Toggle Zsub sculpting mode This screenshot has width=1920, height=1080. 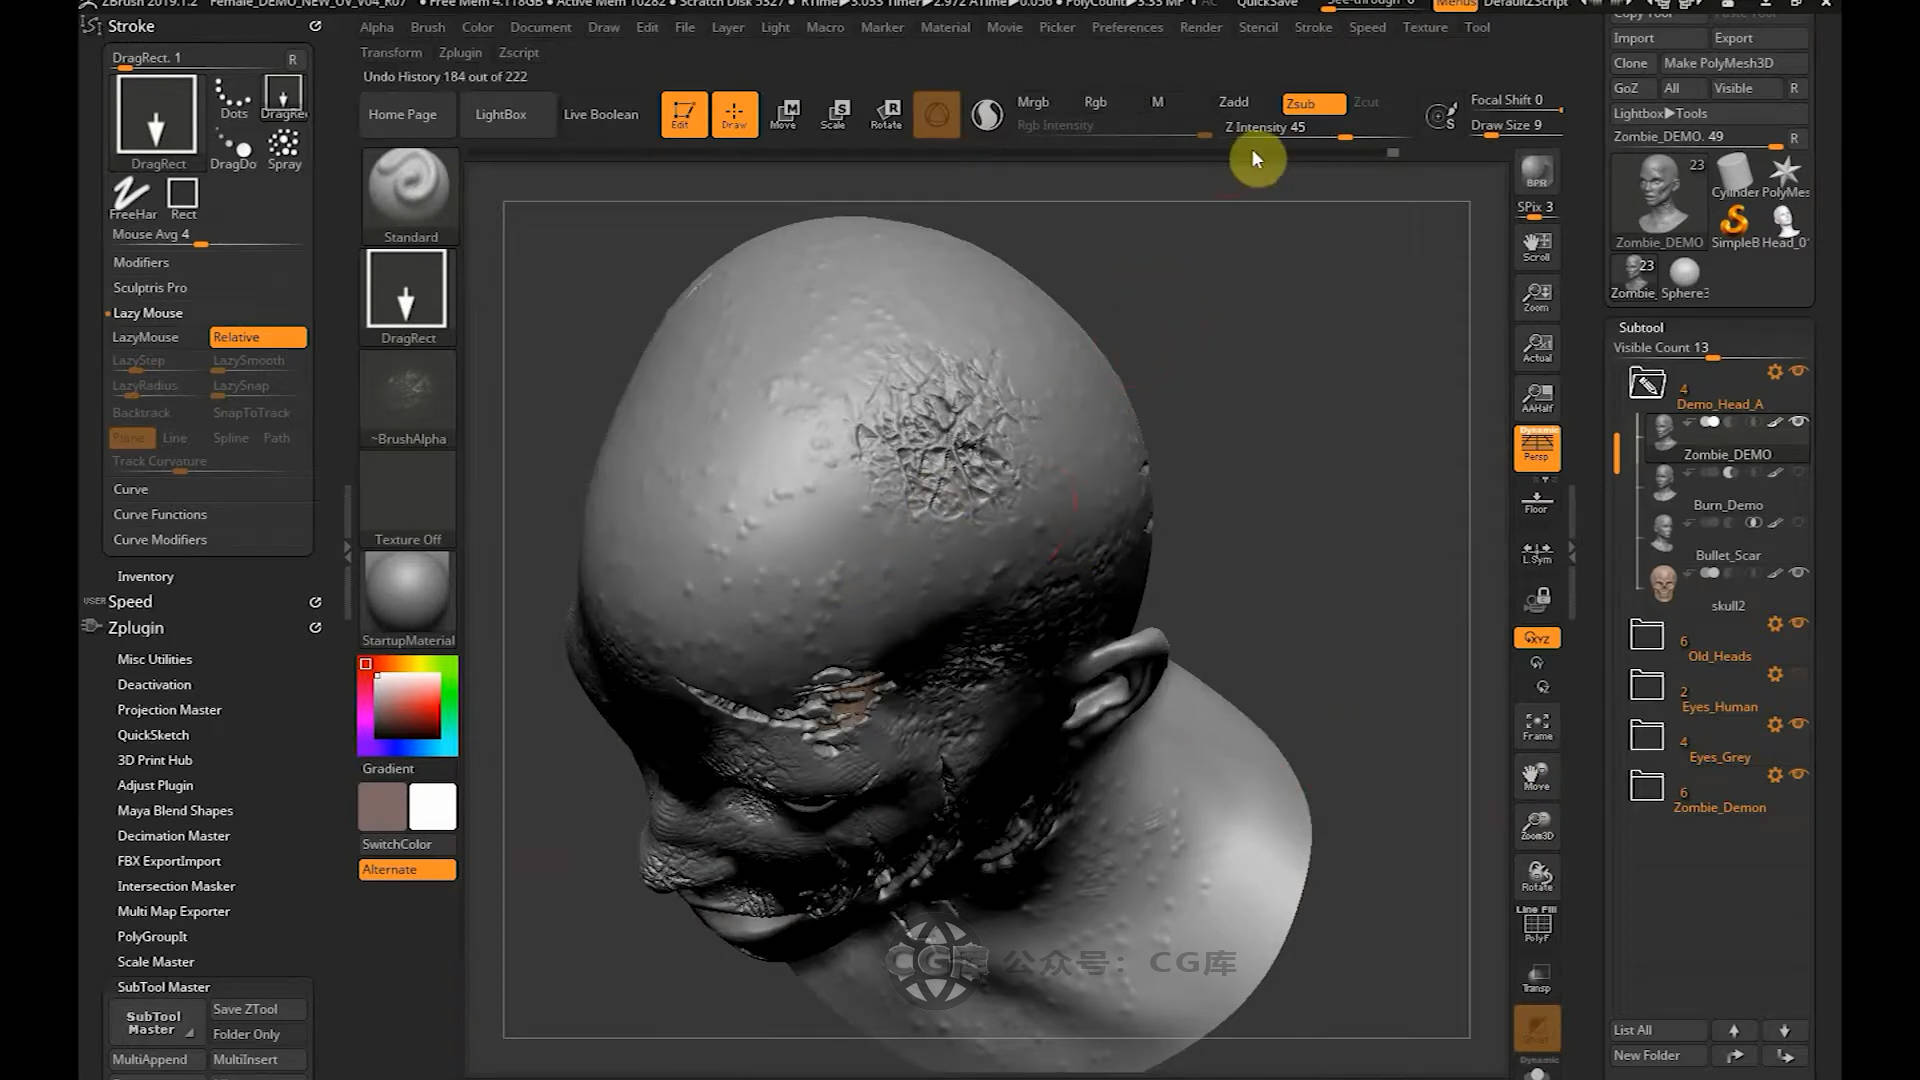click(1313, 103)
